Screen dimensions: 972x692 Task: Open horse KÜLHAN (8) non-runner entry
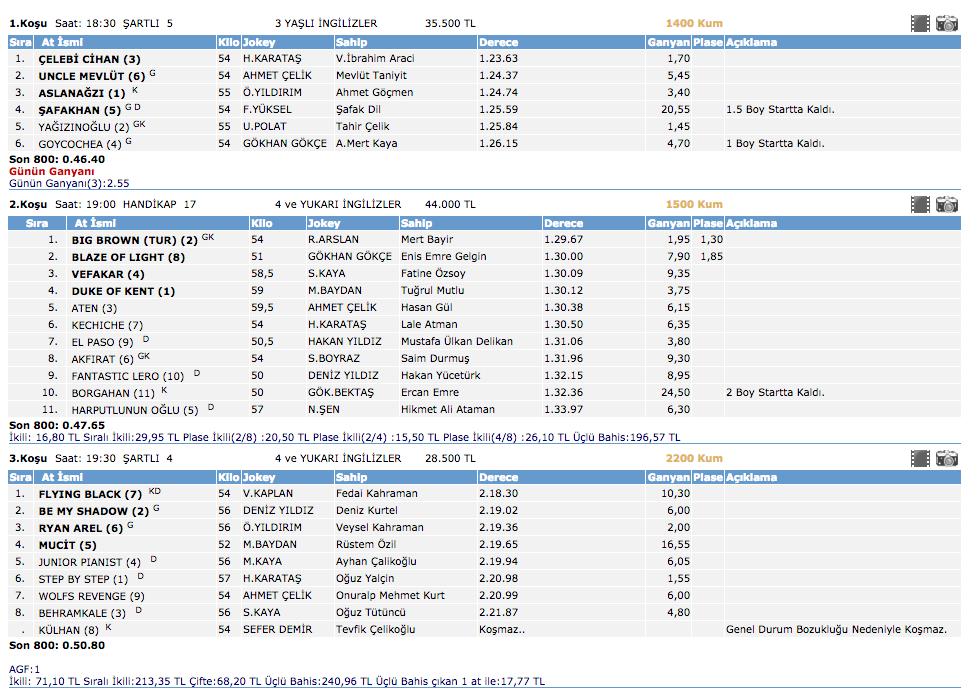[x=68, y=630]
